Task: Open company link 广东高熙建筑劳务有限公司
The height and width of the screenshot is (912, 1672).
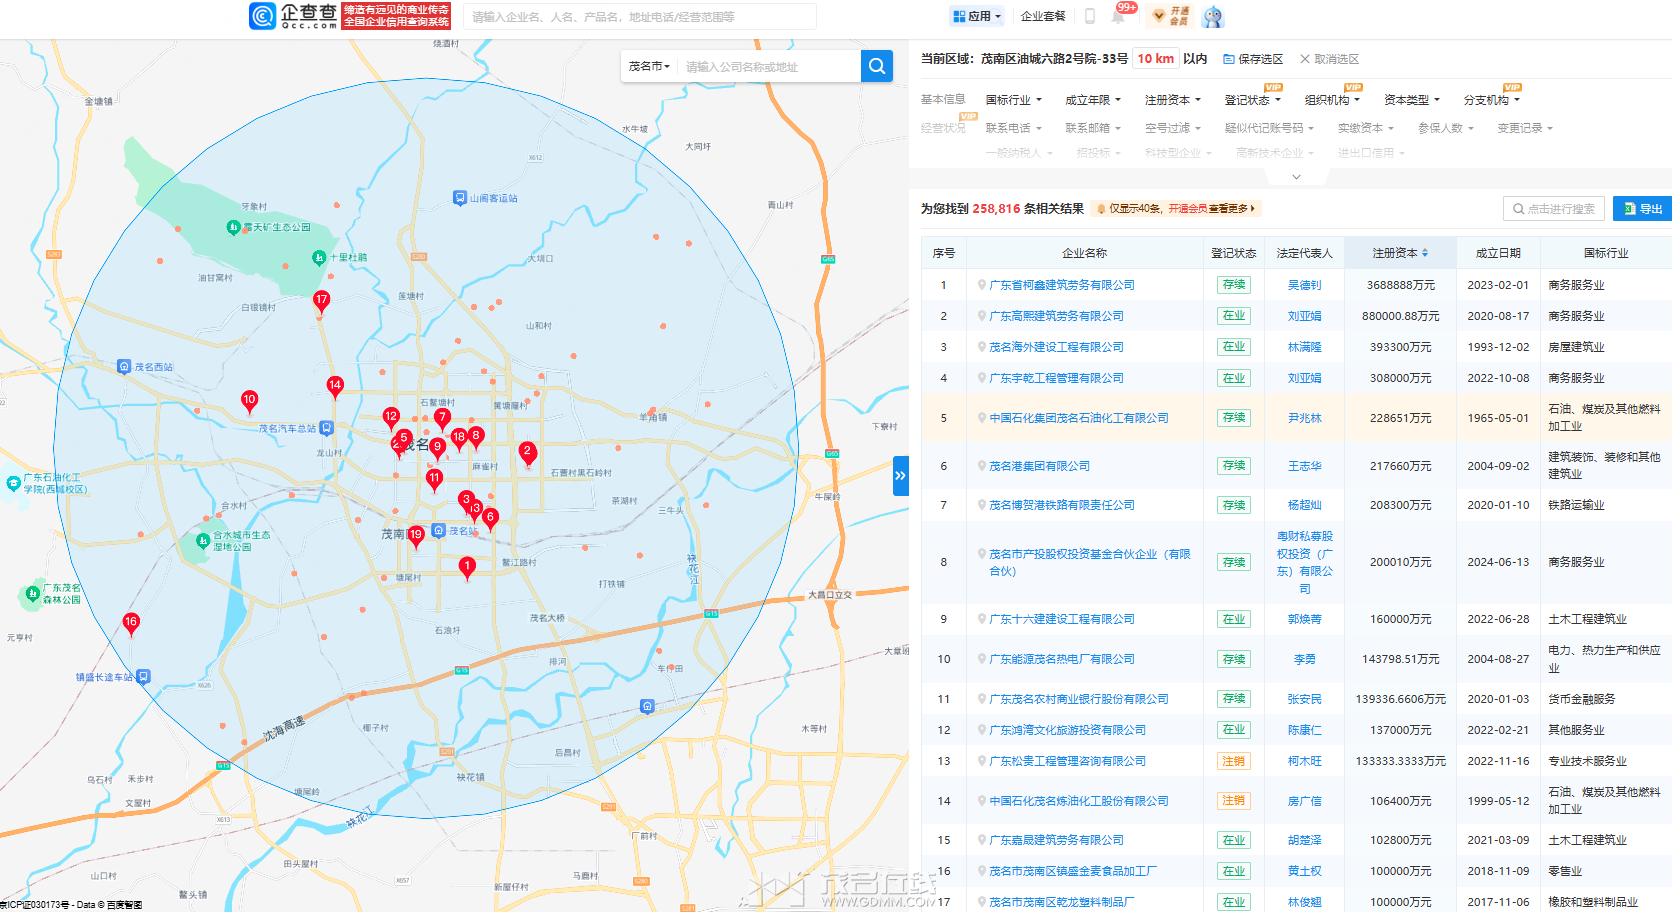Action: (1056, 316)
